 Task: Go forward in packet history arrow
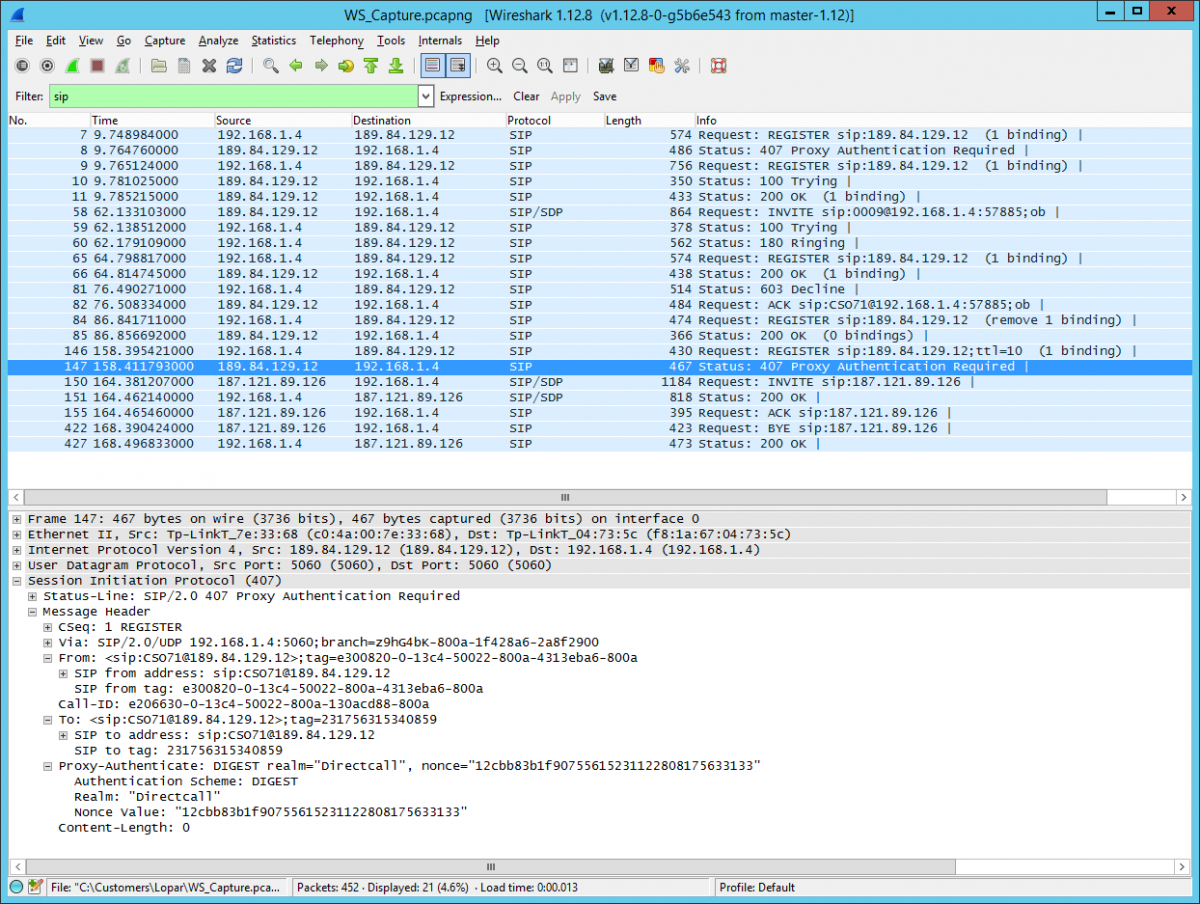[321, 66]
